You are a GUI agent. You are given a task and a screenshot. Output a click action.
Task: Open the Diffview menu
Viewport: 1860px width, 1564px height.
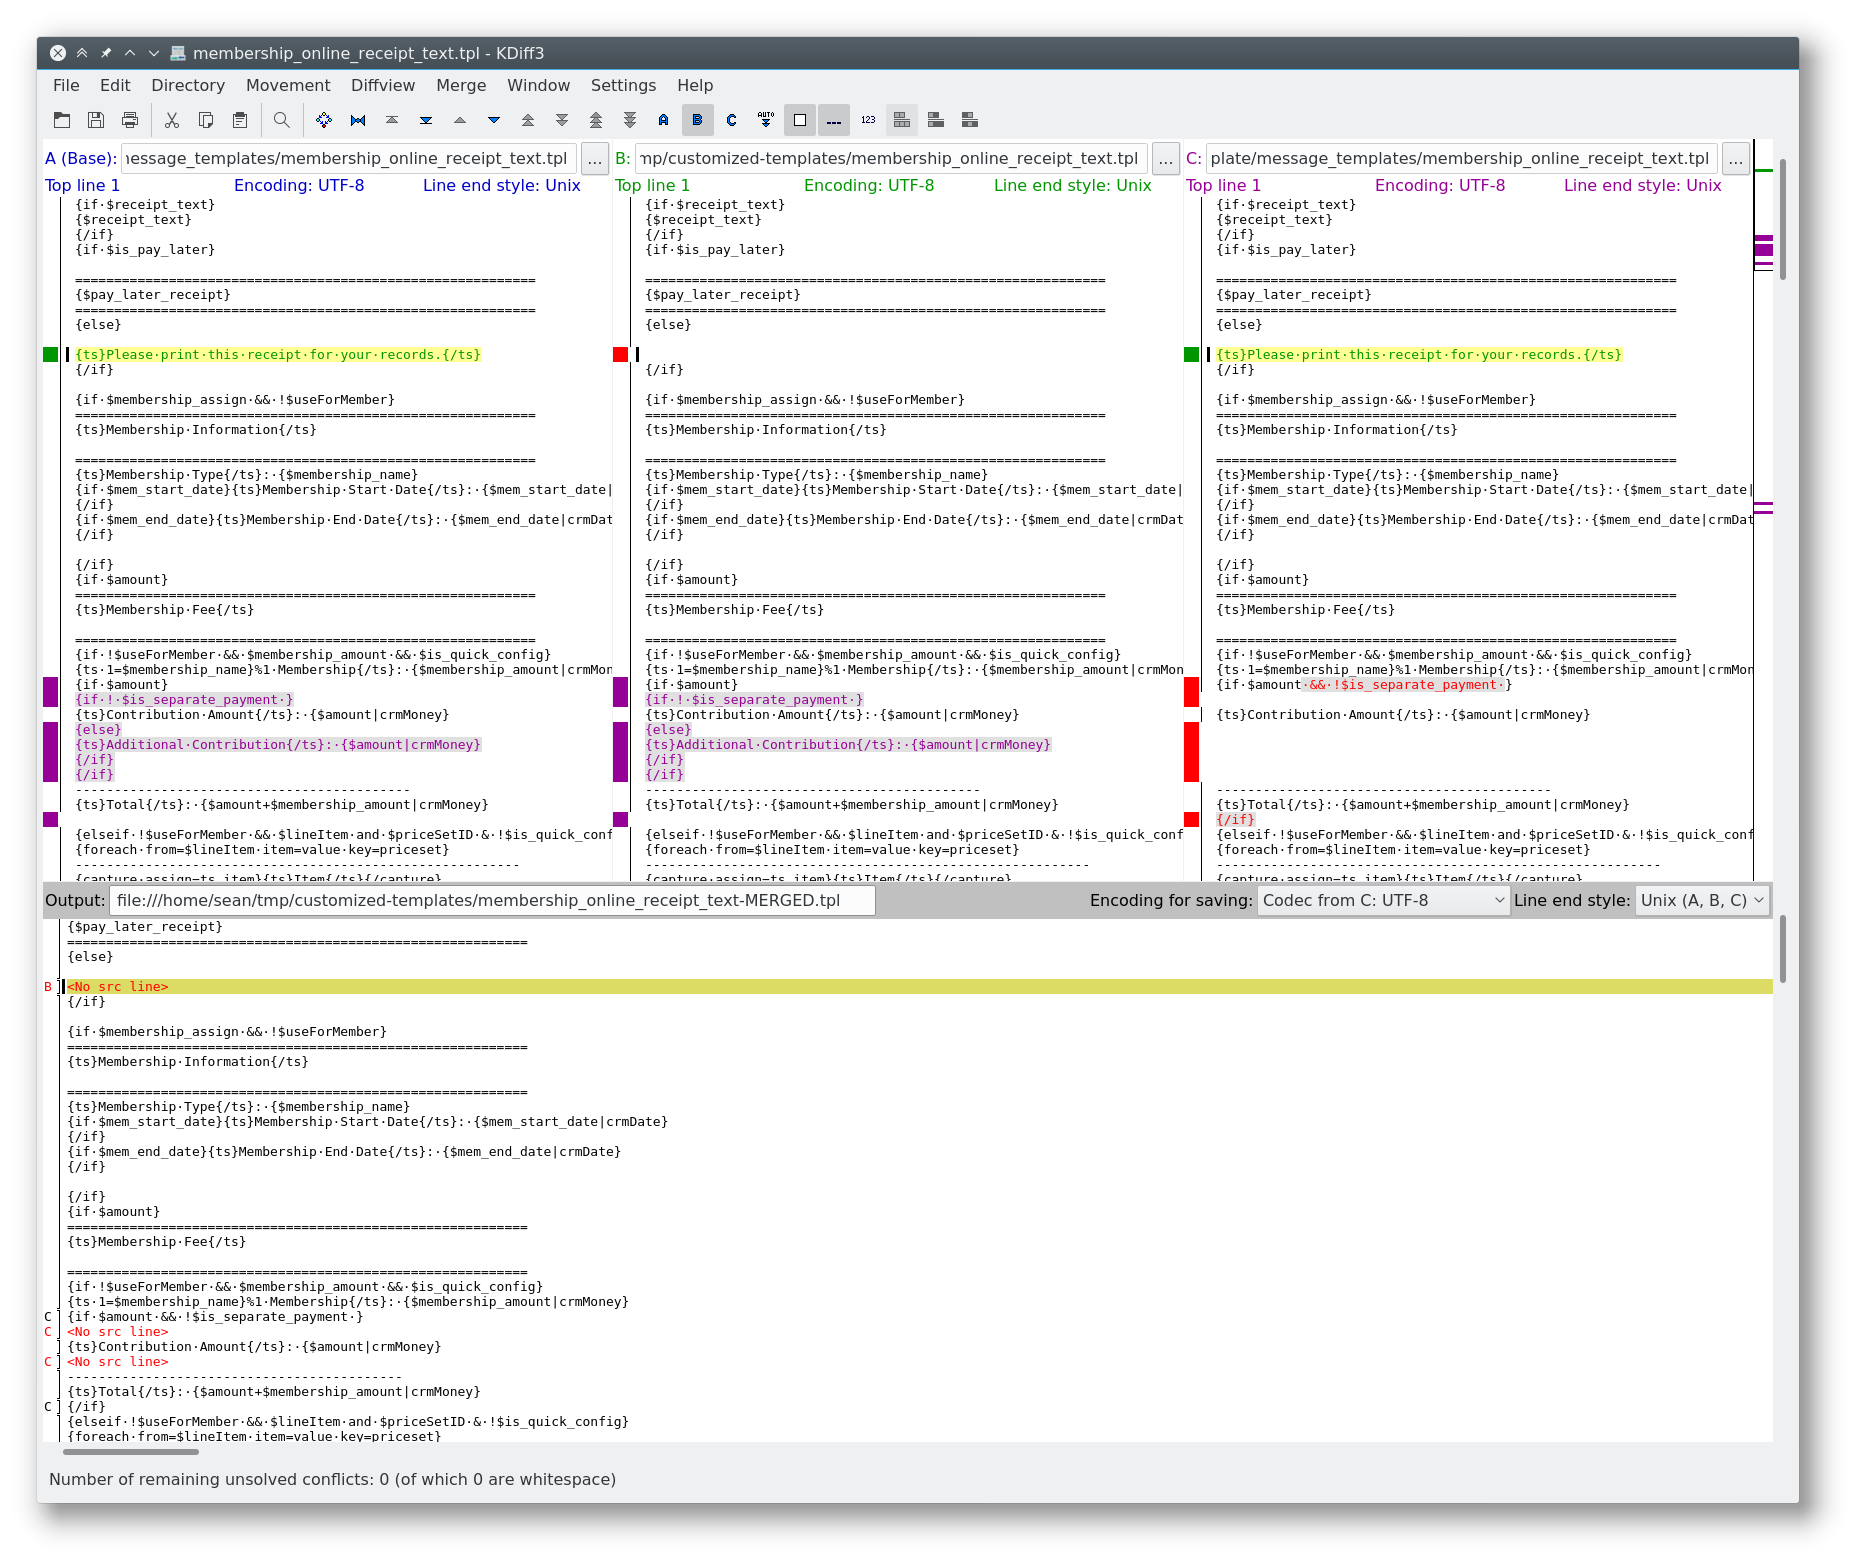click(x=383, y=85)
